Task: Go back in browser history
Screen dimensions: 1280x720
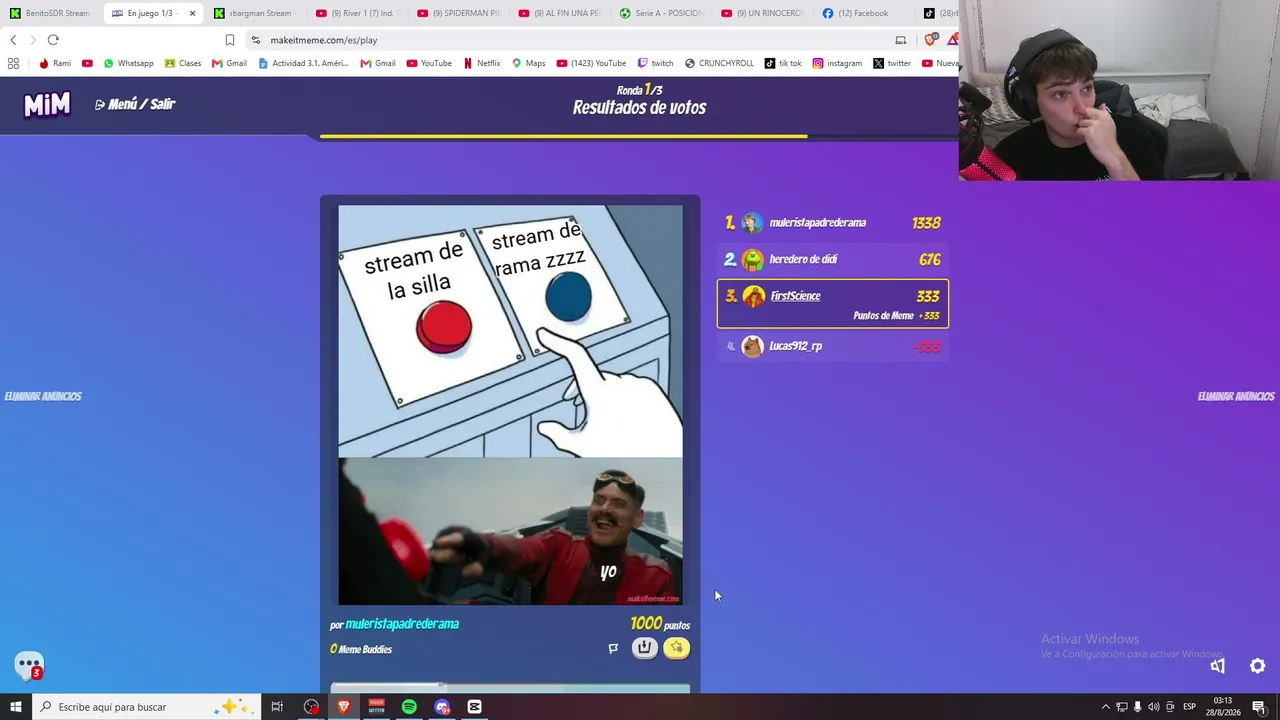Action: [13, 40]
